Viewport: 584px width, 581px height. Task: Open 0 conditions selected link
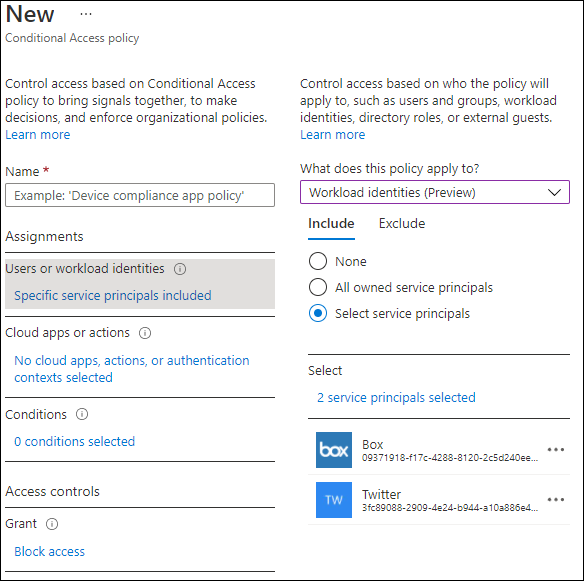pos(74,441)
